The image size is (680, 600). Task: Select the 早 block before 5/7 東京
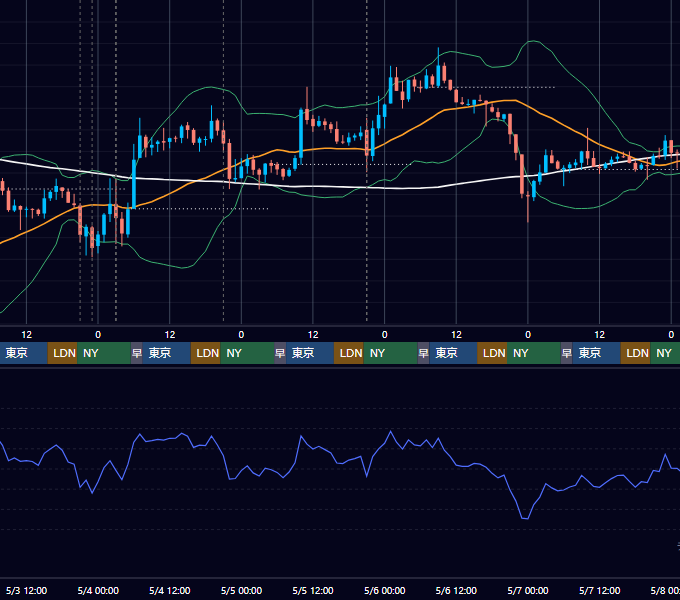click(567, 353)
